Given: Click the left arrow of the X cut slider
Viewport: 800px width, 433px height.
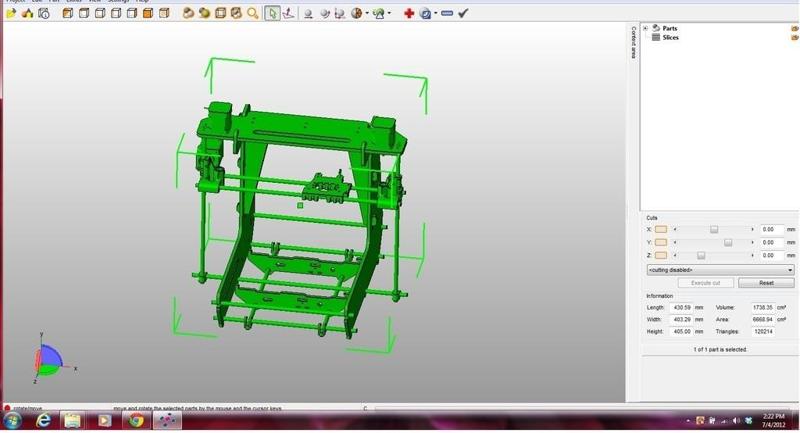Looking at the screenshot, I should tap(675, 230).
